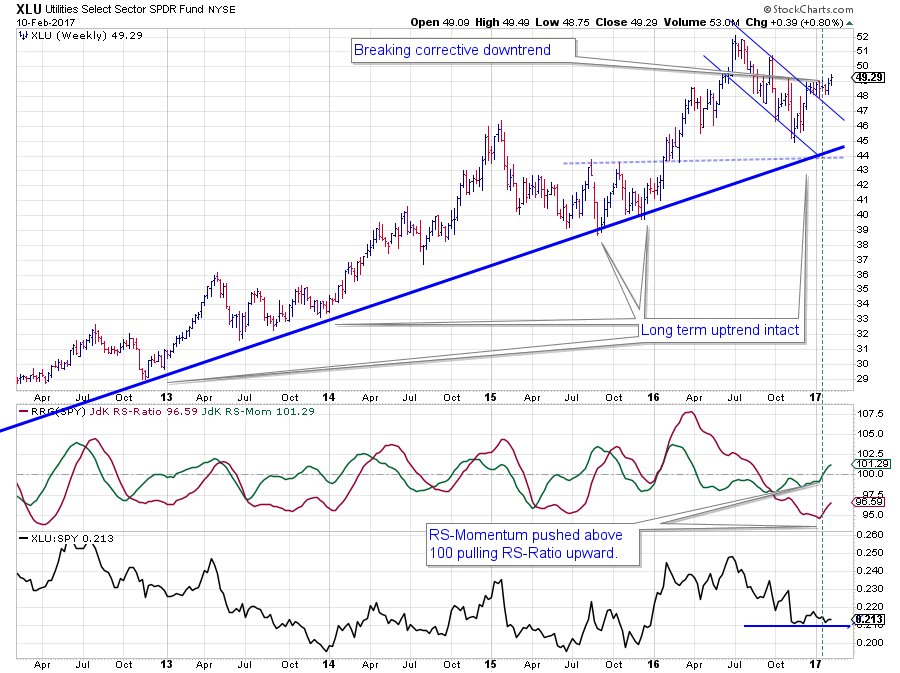Click the 107.5 label on RRG axis
This screenshot has height=673, width=900.
click(x=870, y=414)
